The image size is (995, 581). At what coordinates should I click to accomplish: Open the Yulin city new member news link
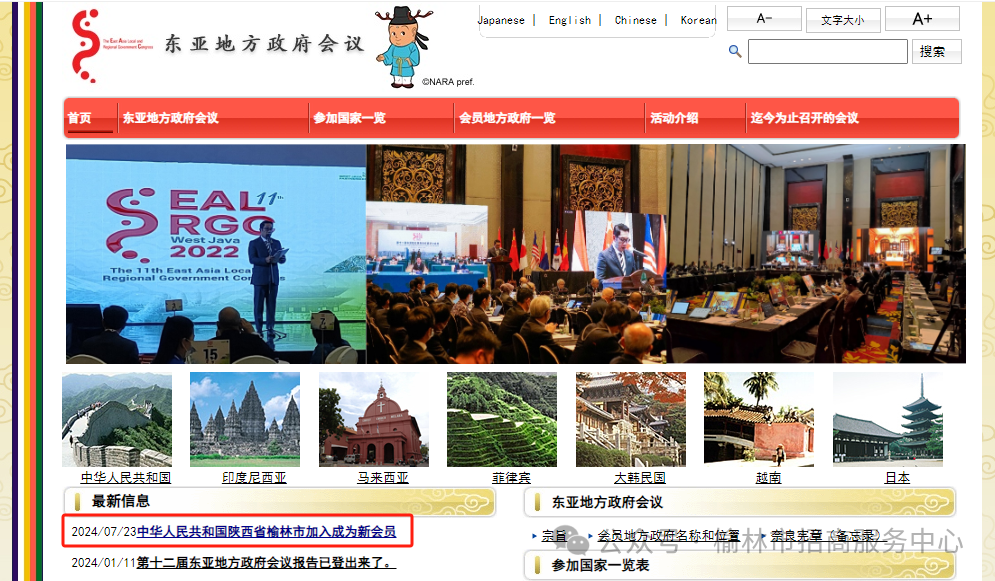click(266, 532)
